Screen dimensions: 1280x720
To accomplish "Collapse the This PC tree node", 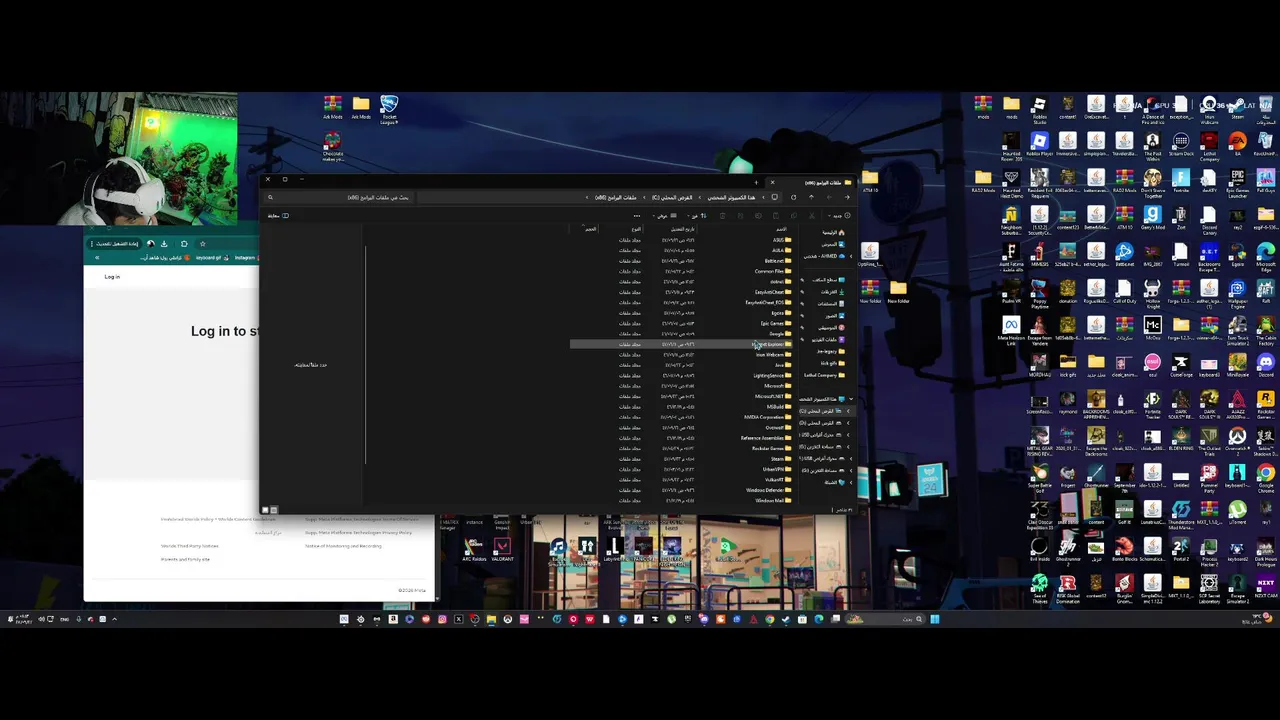I will click(x=851, y=399).
